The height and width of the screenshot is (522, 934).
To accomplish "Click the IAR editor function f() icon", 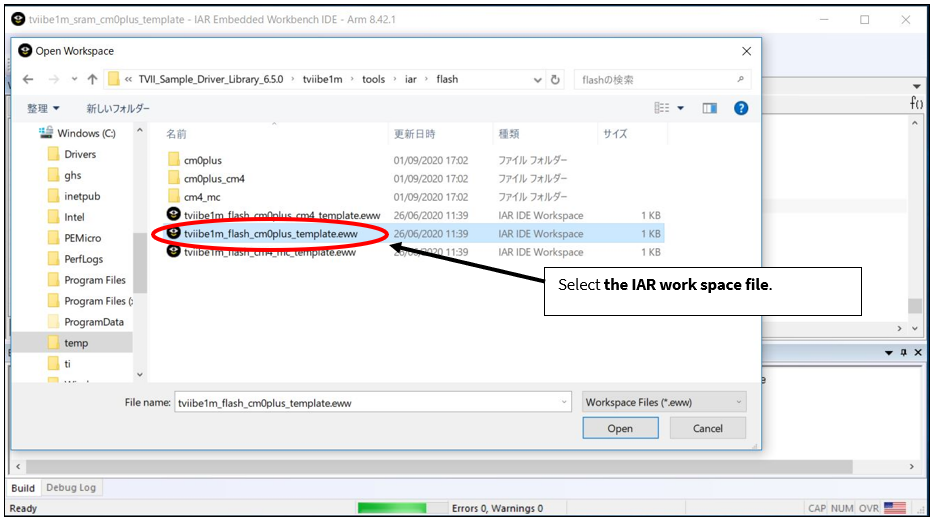I will coord(916,103).
